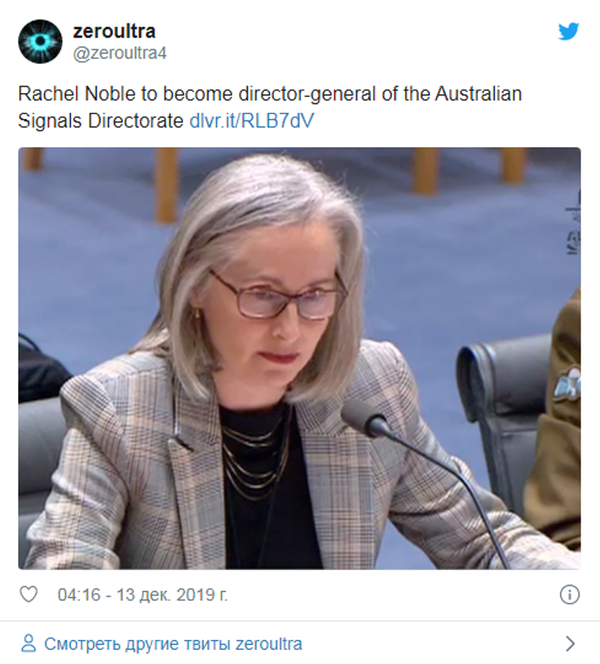Click the phrase 'director-general' in tweet
Screen dimensions: 600x664
[307, 94]
